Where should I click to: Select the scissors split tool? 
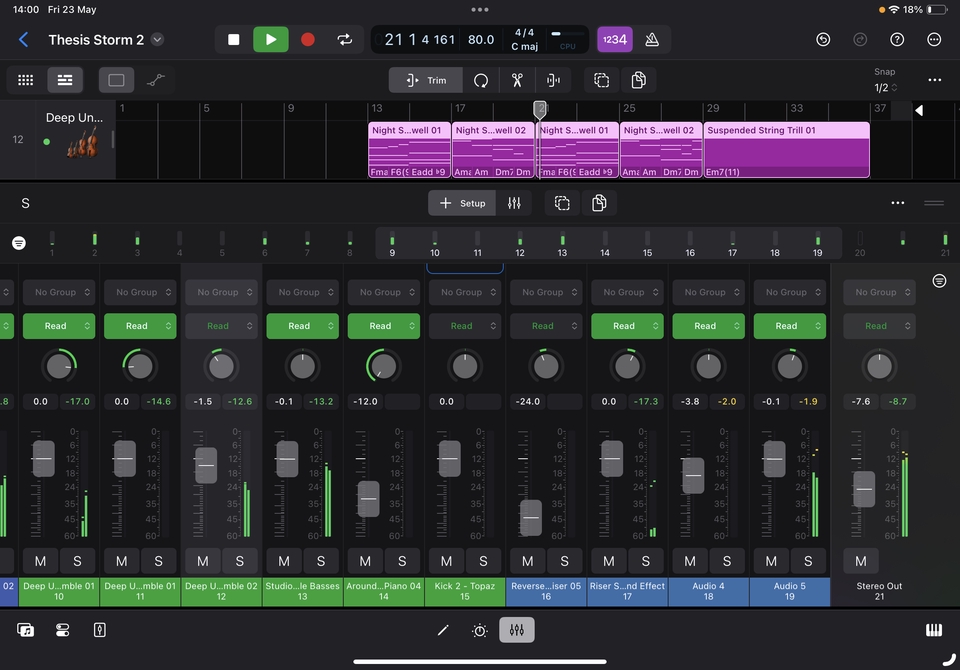point(517,80)
